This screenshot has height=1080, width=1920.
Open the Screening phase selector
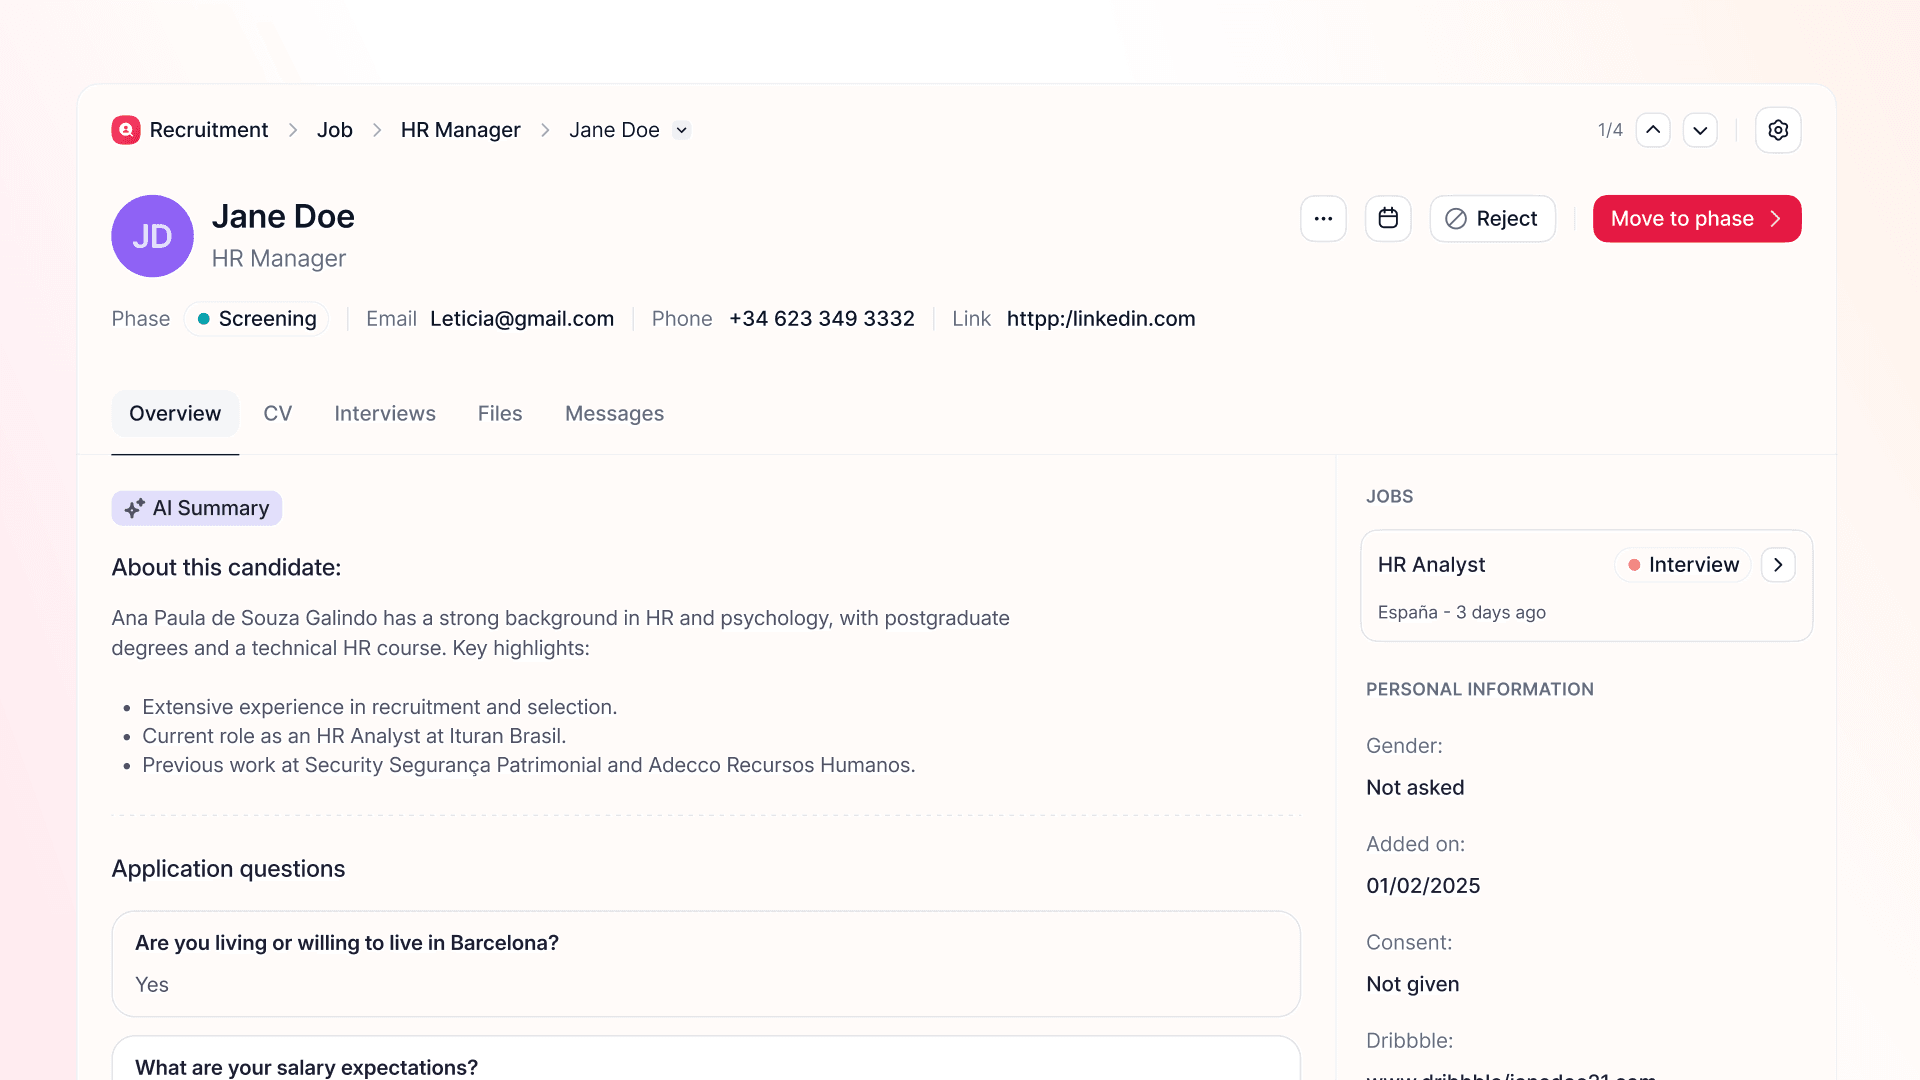[x=257, y=319]
